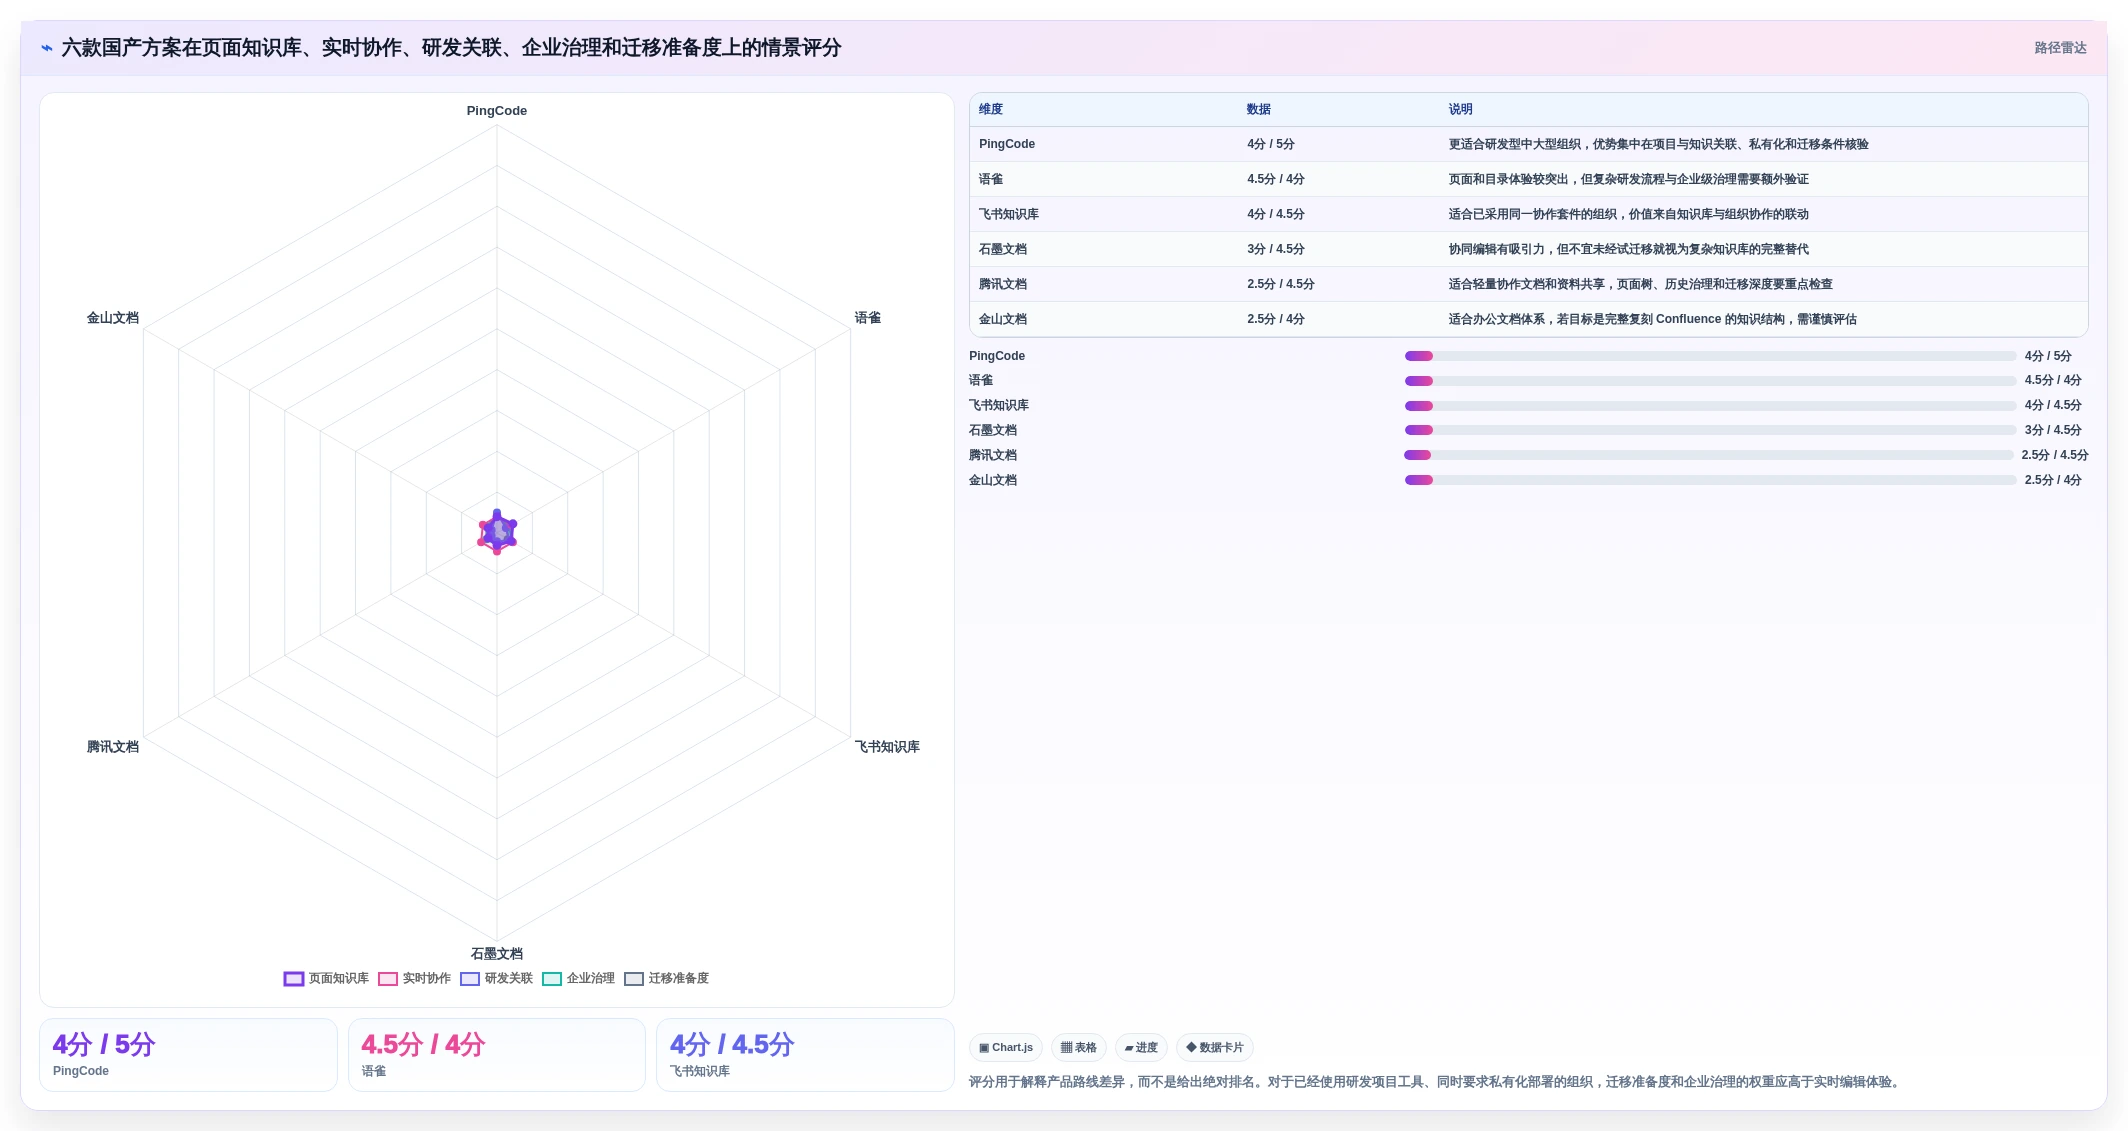Viewport: 2128px width, 1131px height.
Task: Click the radar data polygon at chart center
Action: pyautogui.click(x=497, y=532)
